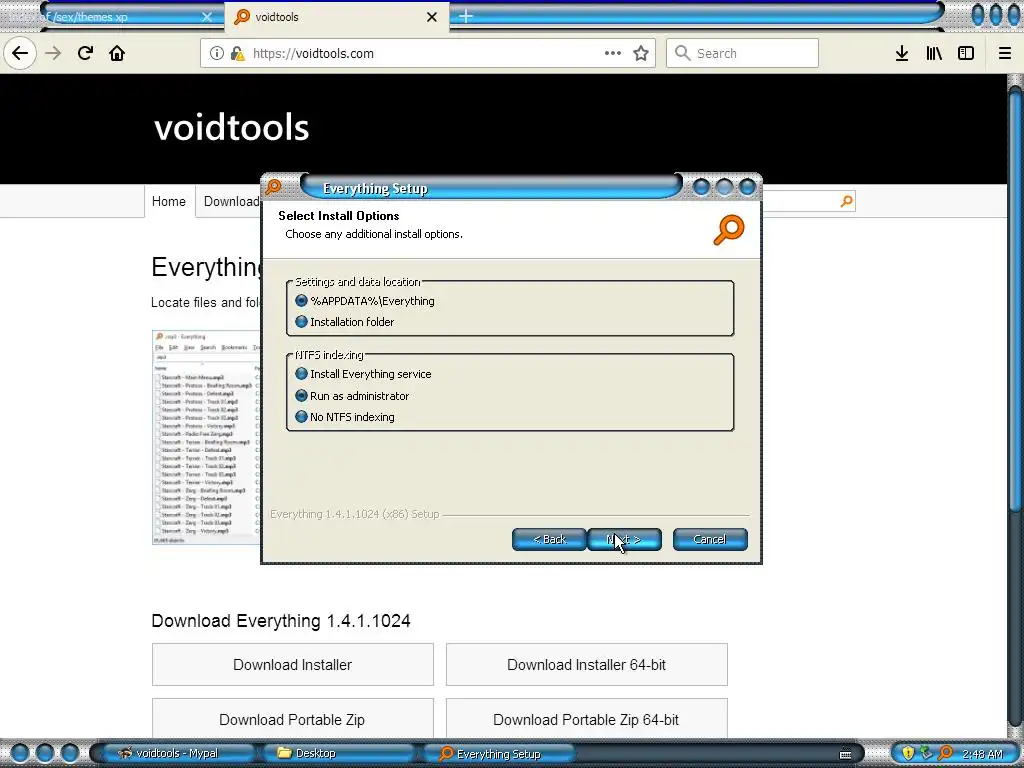
Task: Toggle the sidebar icon
Action: click(x=966, y=53)
